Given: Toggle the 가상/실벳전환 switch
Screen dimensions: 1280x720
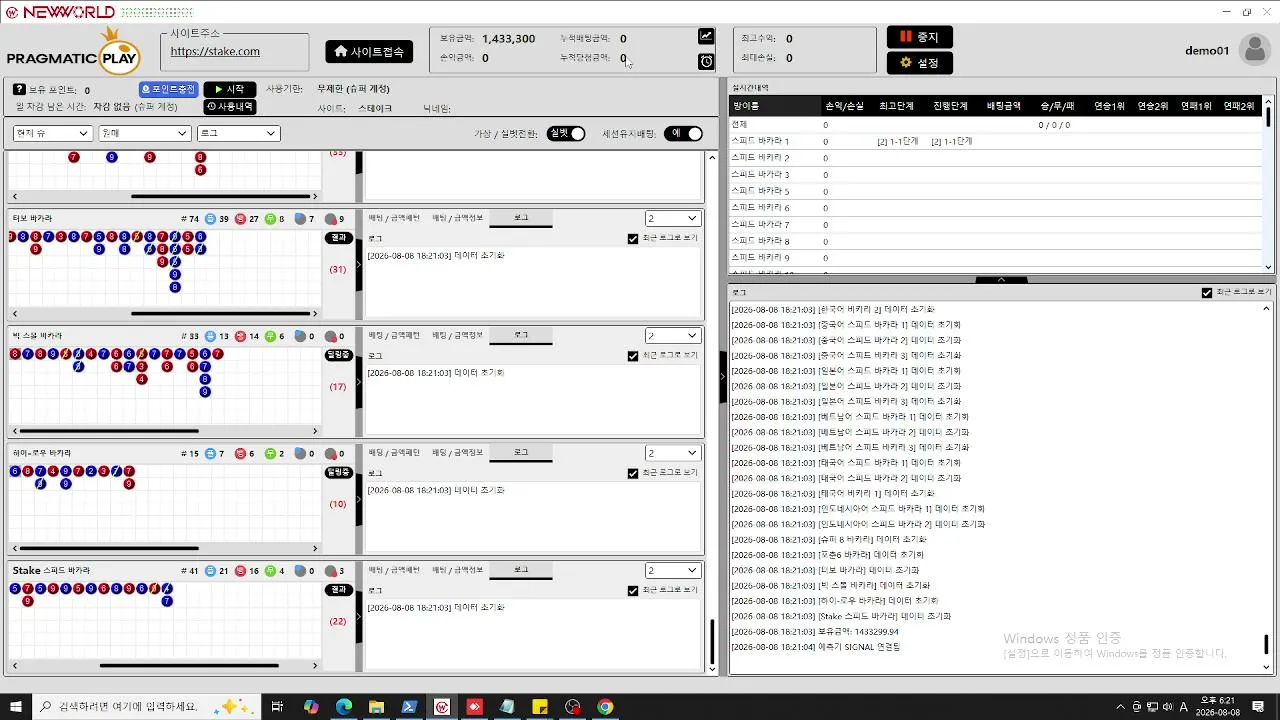Looking at the screenshot, I should coord(566,134).
